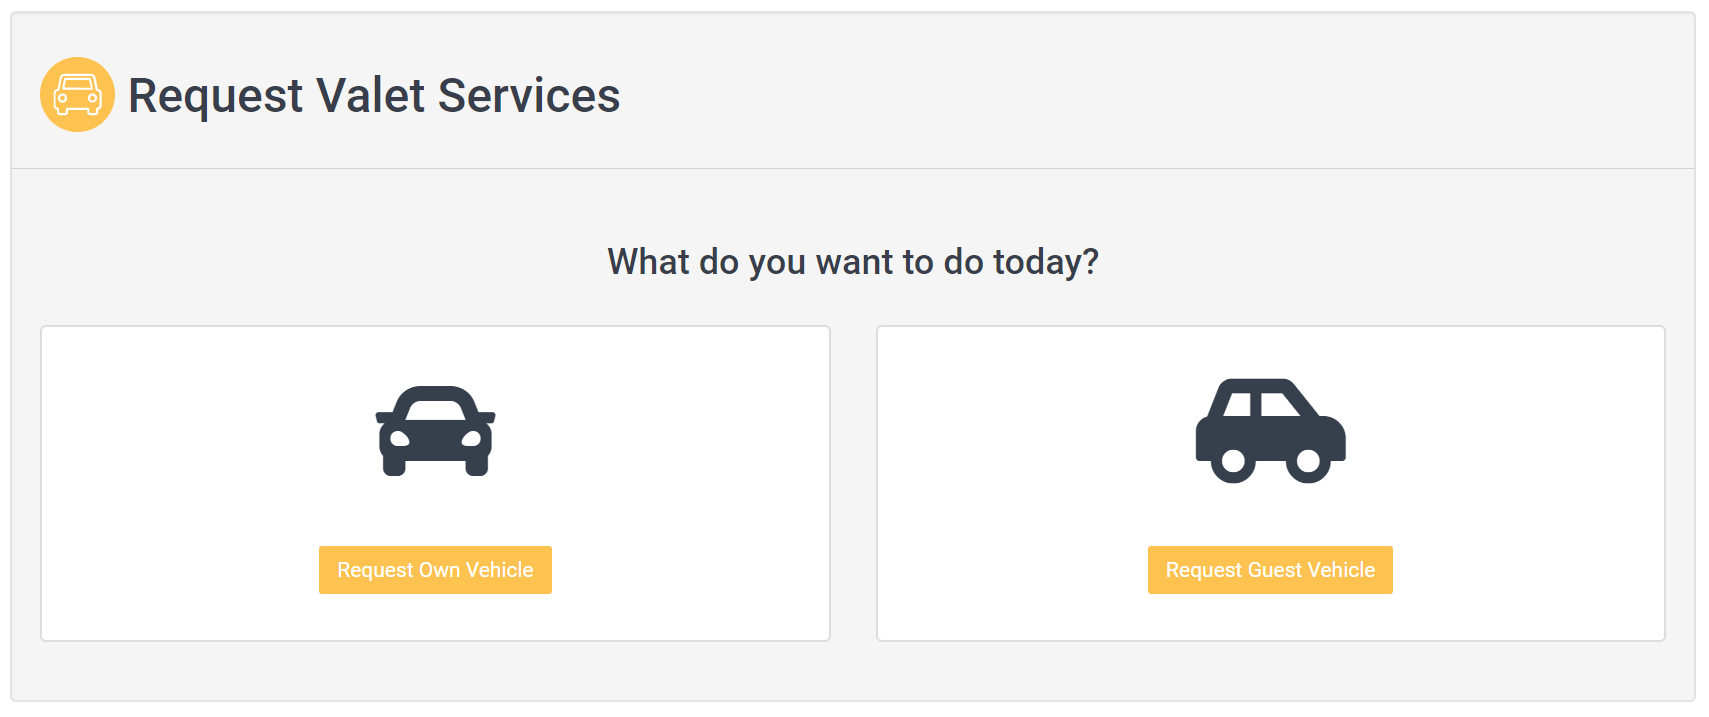Select the own vehicle card background
Image resolution: width=1709 pixels, height=717 pixels.
pos(435,483)
